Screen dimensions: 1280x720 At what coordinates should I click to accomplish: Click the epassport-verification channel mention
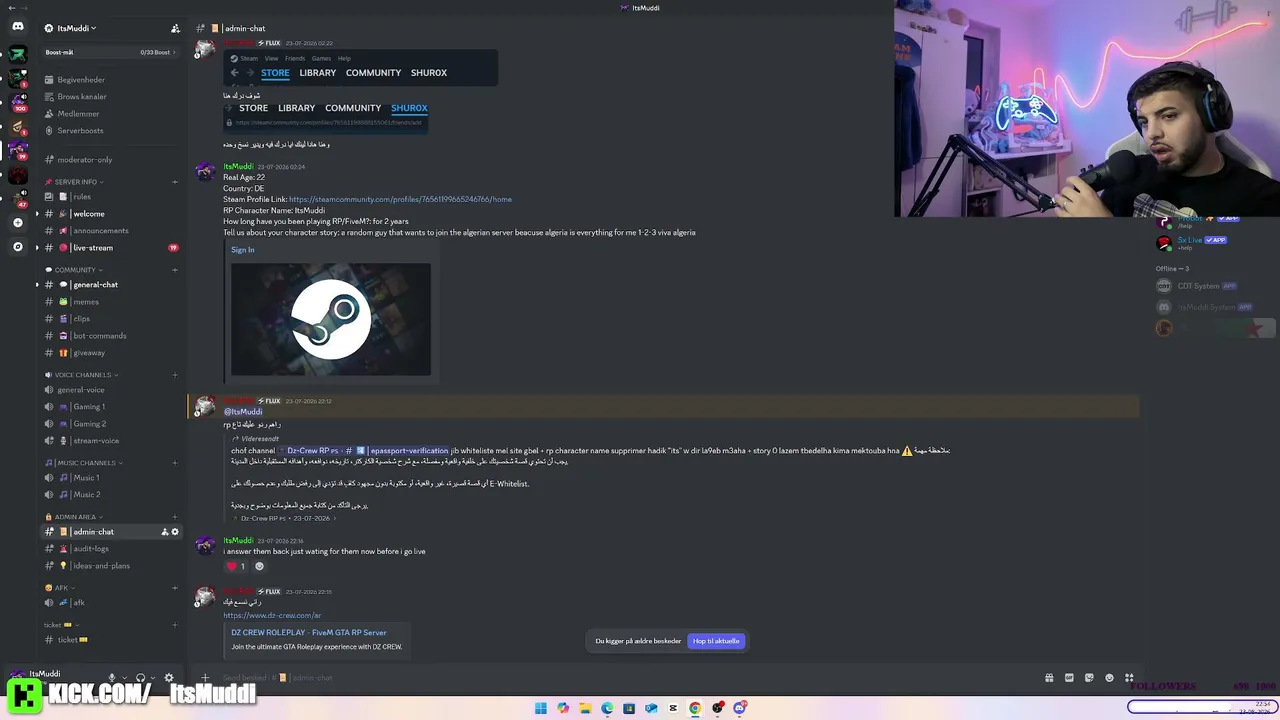[363, 451]
